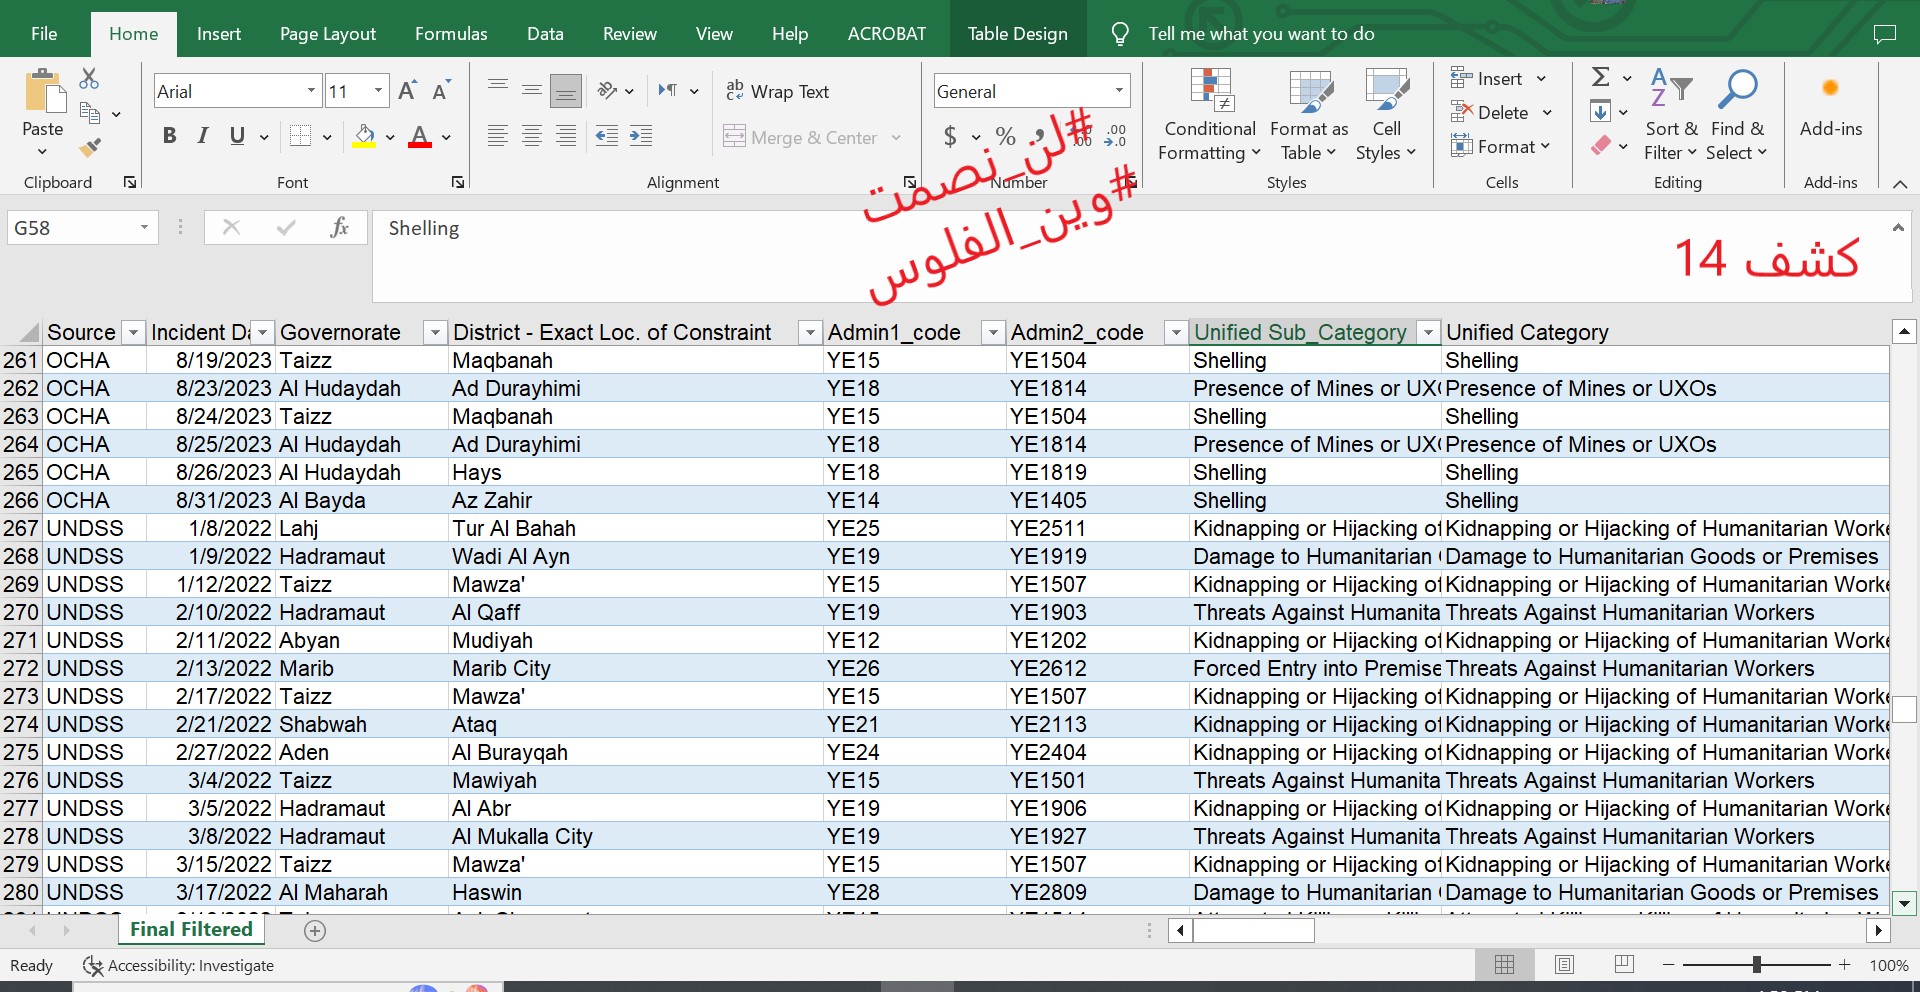The image size is (1920, 992).
Task: Toggle Italic formatting
Action: (x=203, y=136)
